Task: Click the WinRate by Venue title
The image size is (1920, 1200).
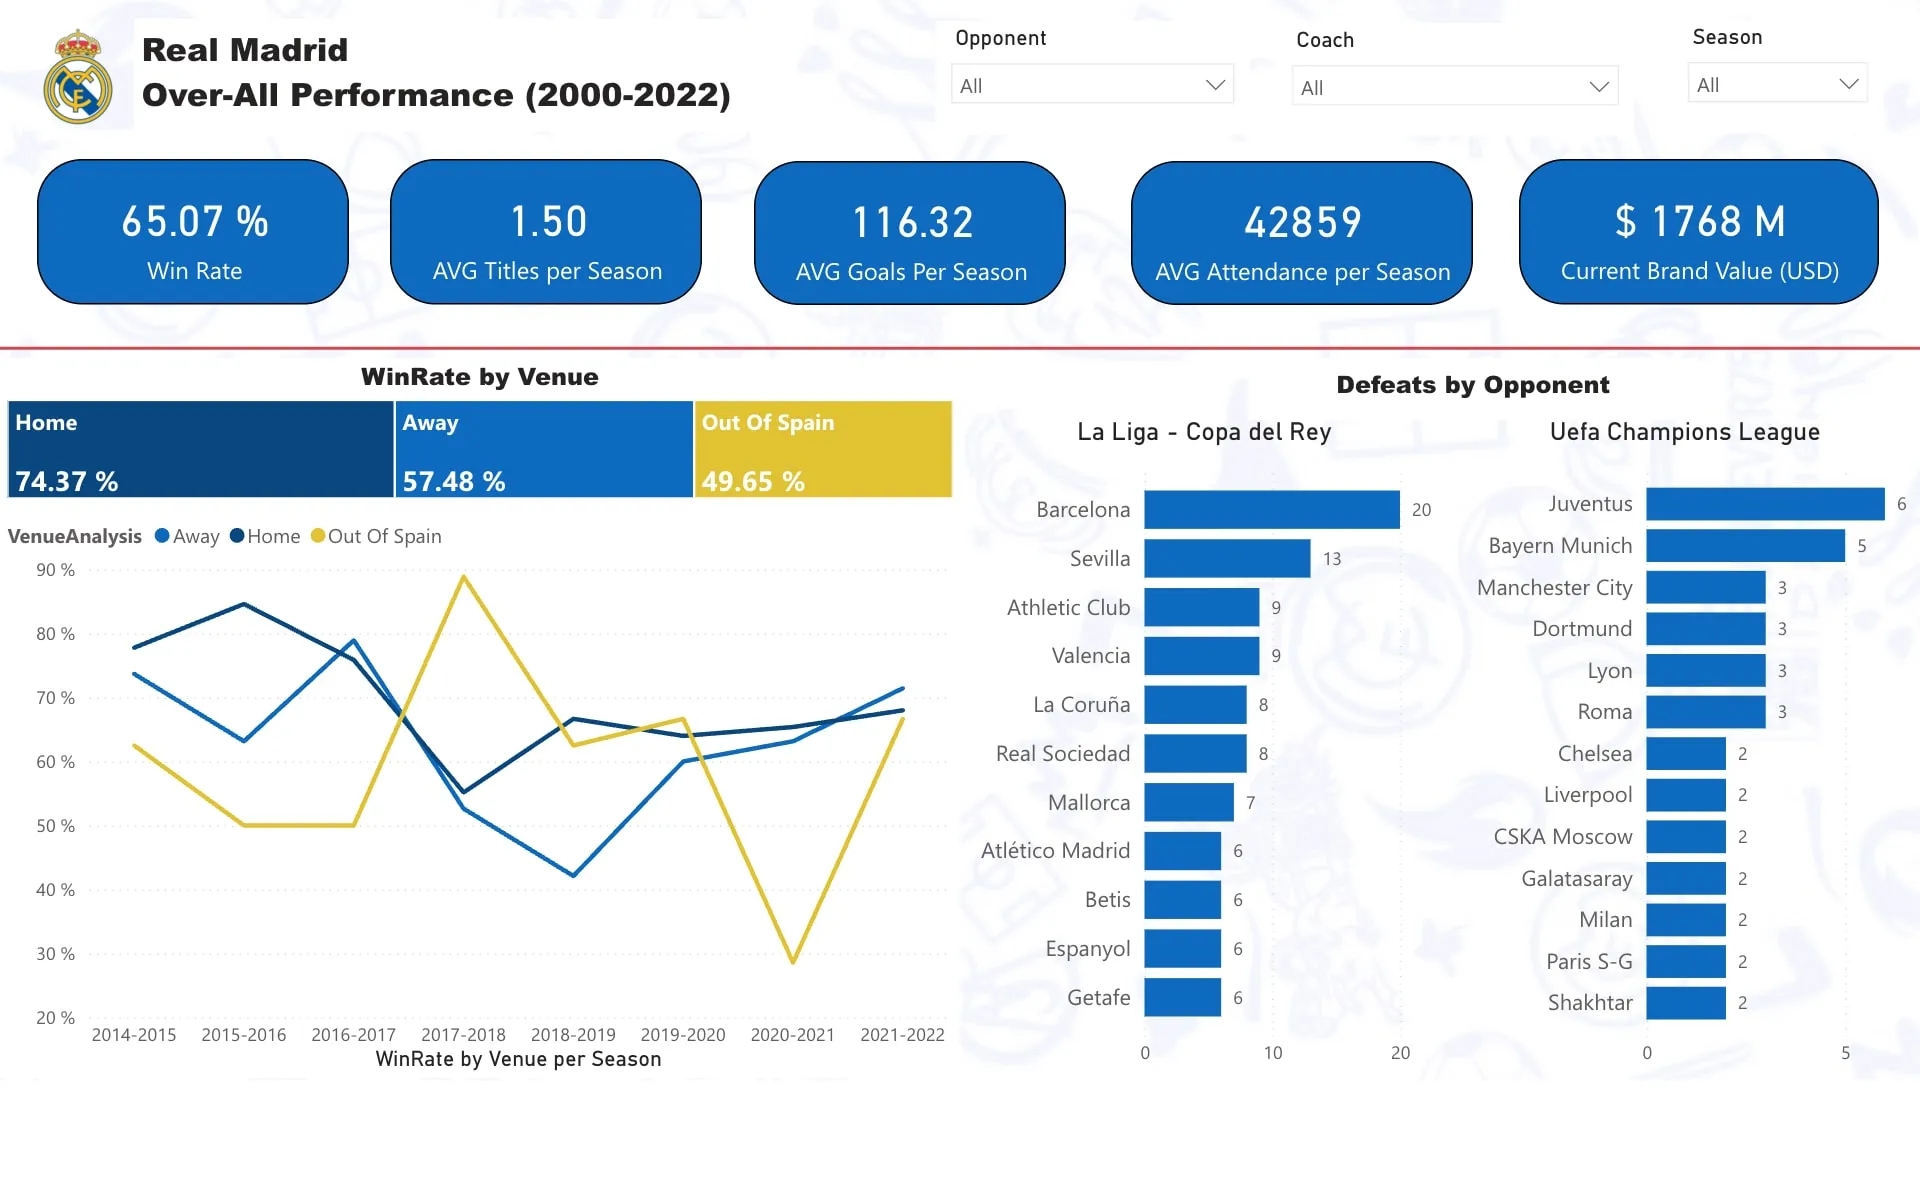Action: [480, 377]
